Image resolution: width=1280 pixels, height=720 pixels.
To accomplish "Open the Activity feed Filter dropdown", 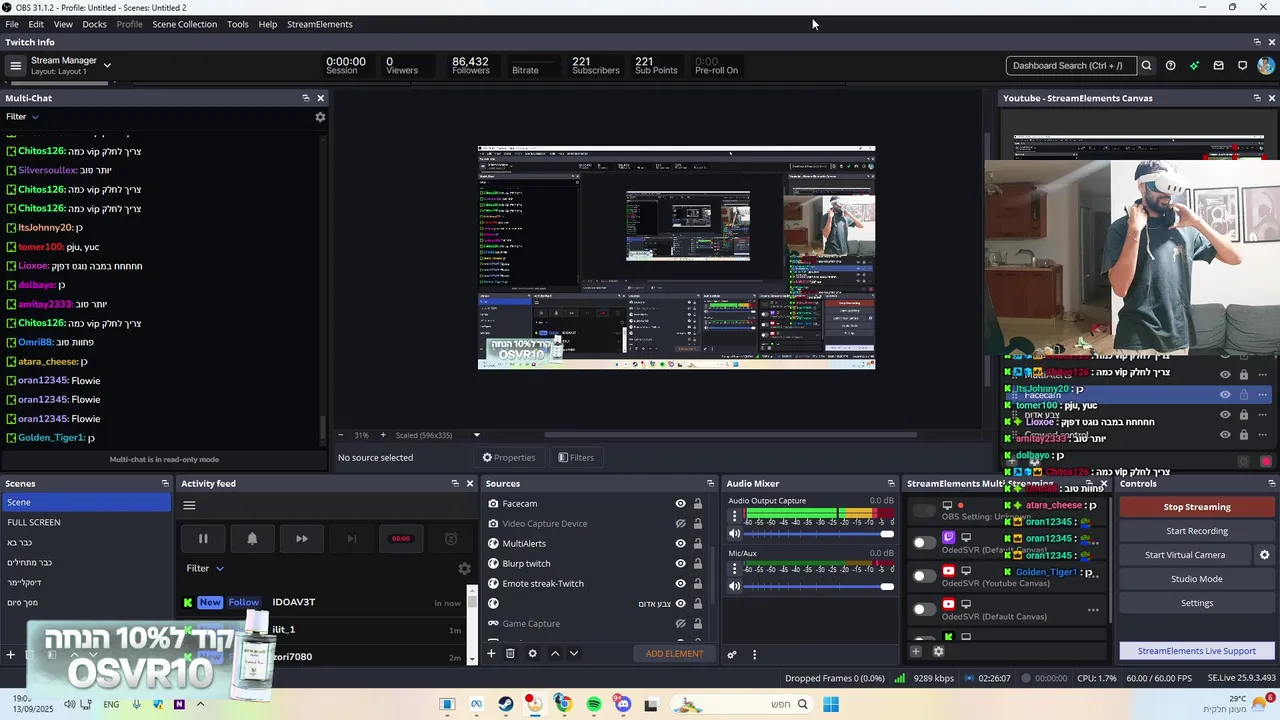I will tap(205, 568).
